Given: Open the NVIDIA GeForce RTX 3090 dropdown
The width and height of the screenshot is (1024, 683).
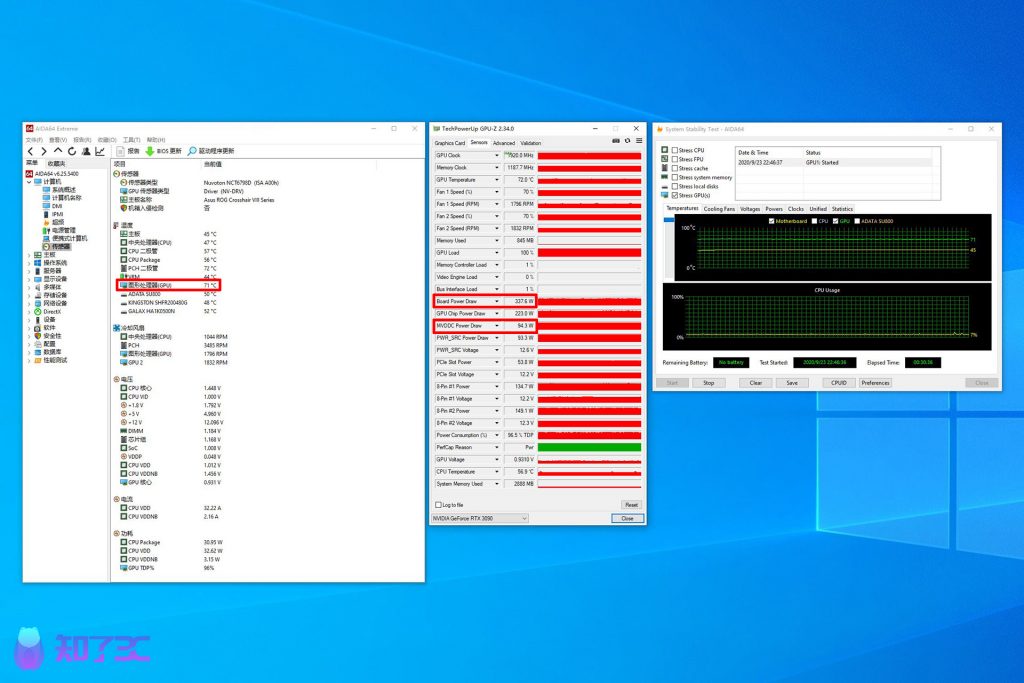Looking at the screenshot, I should 479,518.
